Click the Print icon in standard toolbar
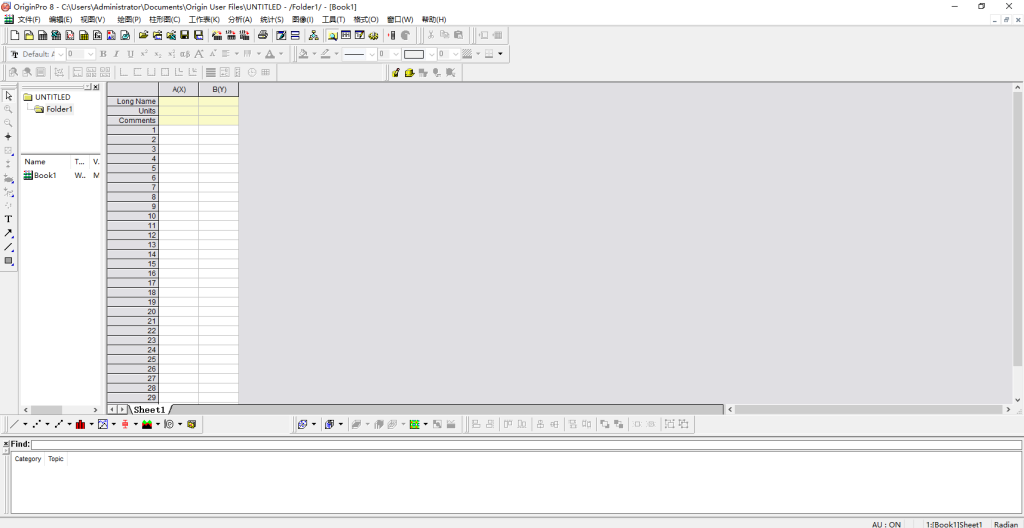The width and height of the screenshot is (1024, 528). click(x=263, y=35)
